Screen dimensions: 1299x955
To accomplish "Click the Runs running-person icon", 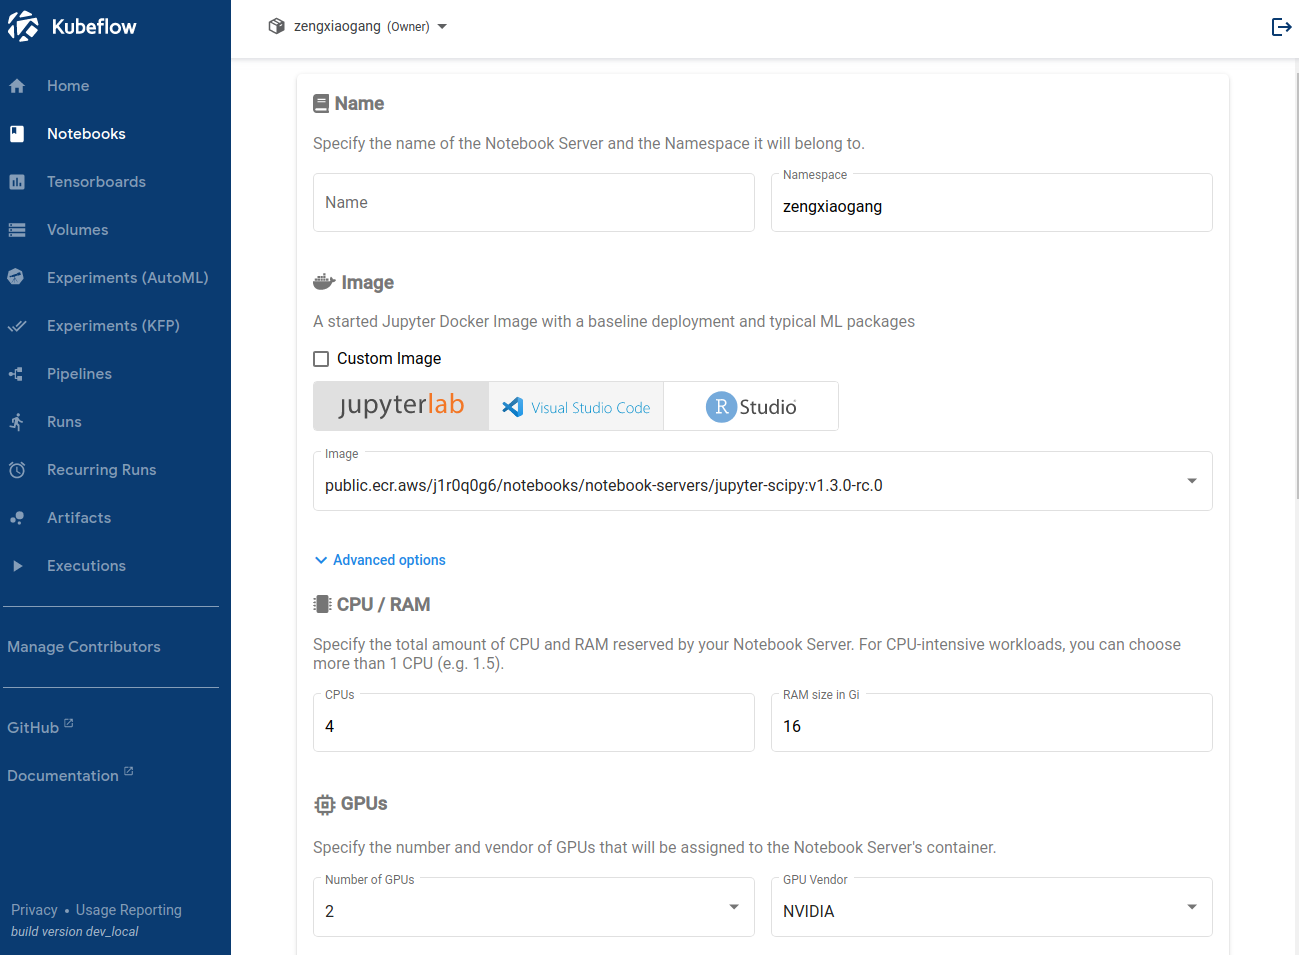I will [17, 422].
